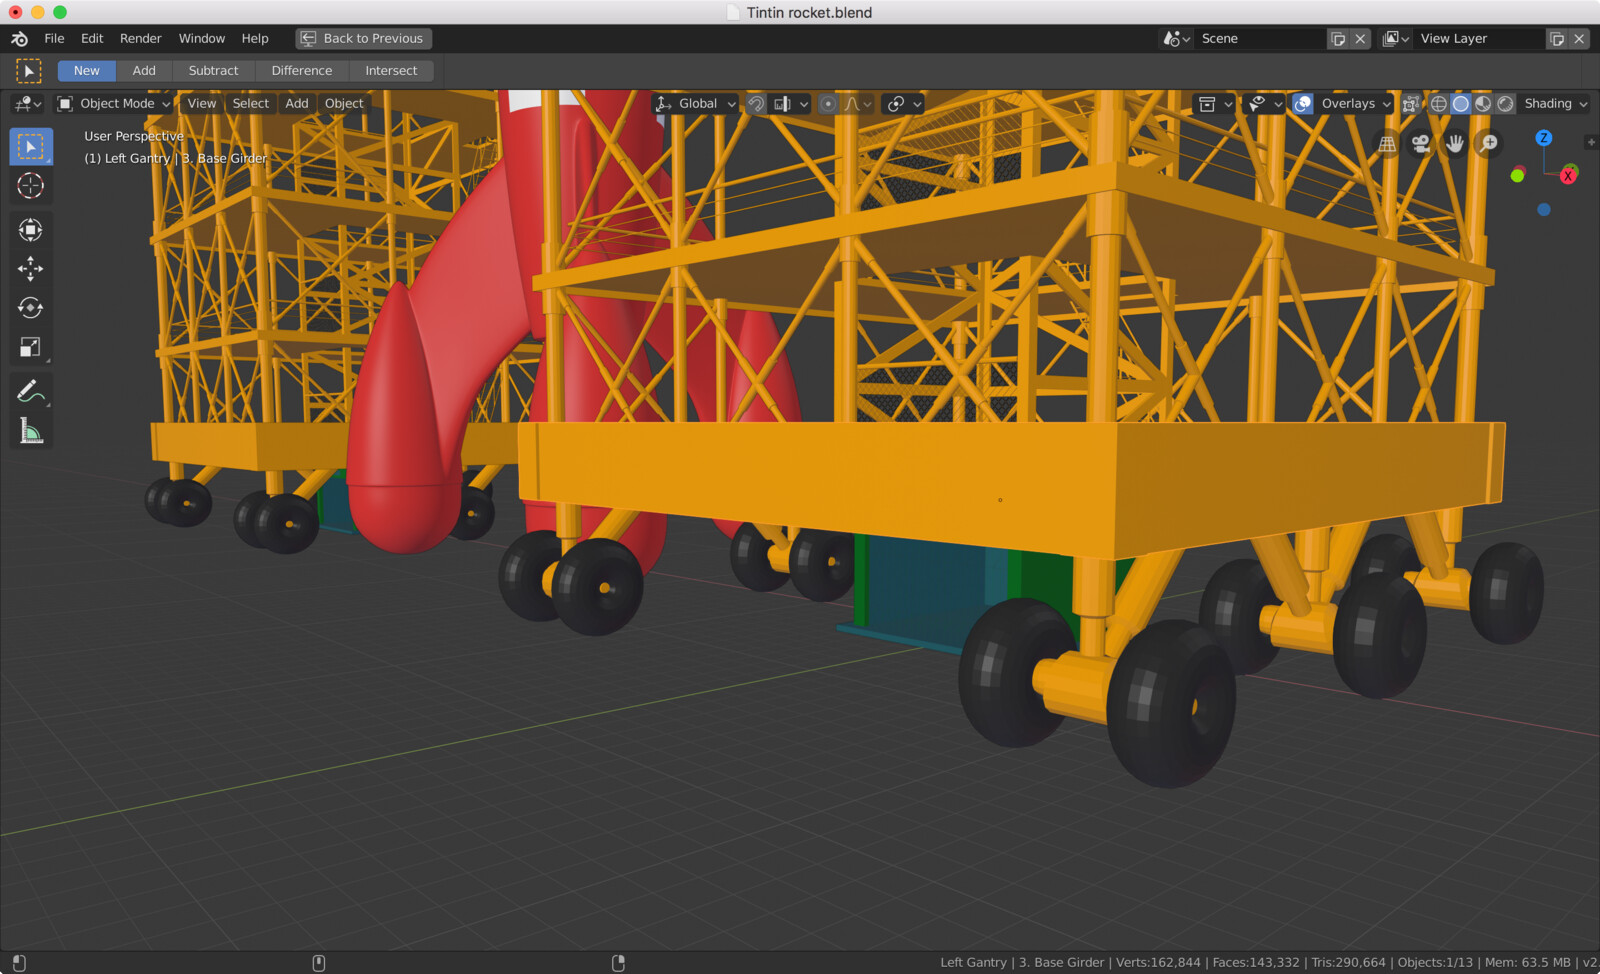The width and height of the screenshot is (1600, 974).
Task: Open the Global transform orientation dropdown
Action: (696, 103)
